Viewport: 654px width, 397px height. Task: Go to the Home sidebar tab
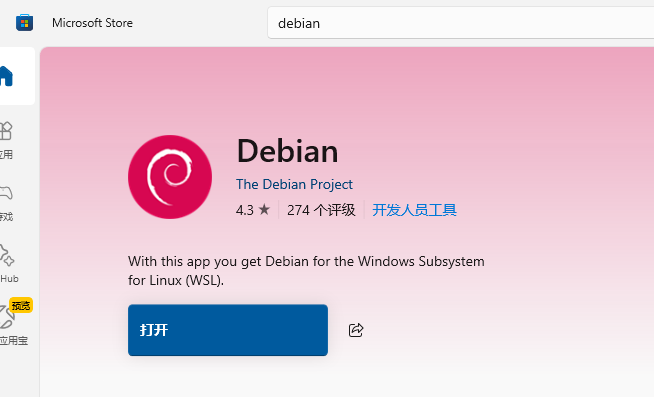(16, 76)
